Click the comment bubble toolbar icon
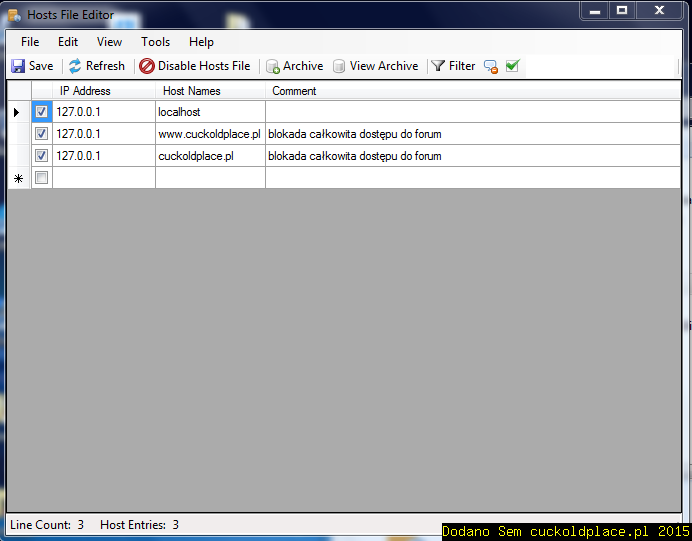 (x=491, y=66)
